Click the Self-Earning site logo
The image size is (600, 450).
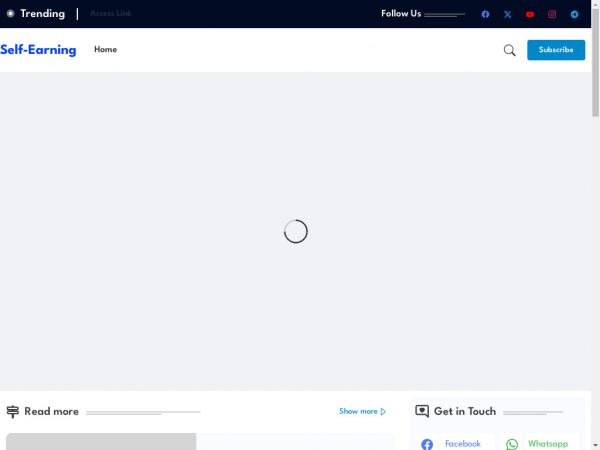tap(38, 50)
